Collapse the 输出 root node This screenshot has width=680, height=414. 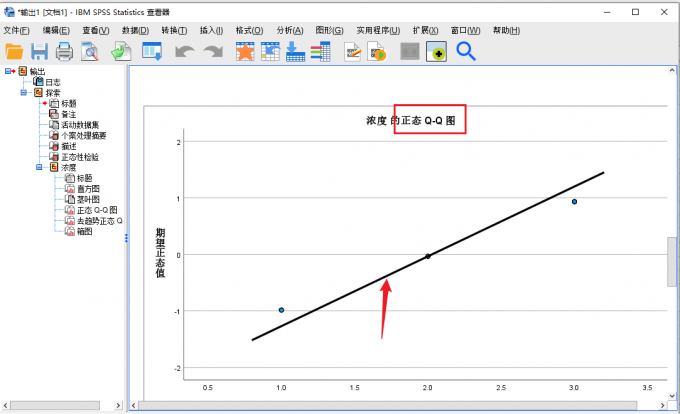point(7,71)
